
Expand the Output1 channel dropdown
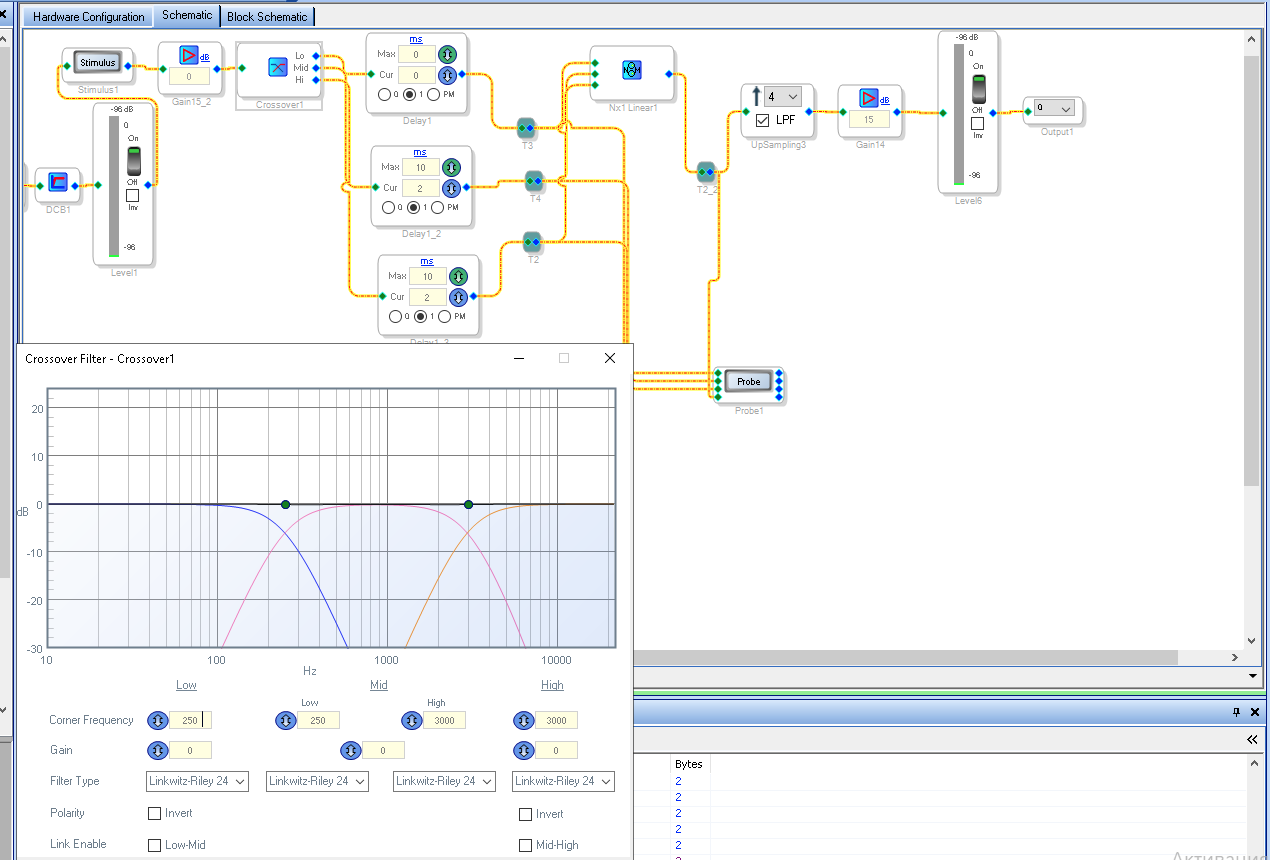(1054, 108)
